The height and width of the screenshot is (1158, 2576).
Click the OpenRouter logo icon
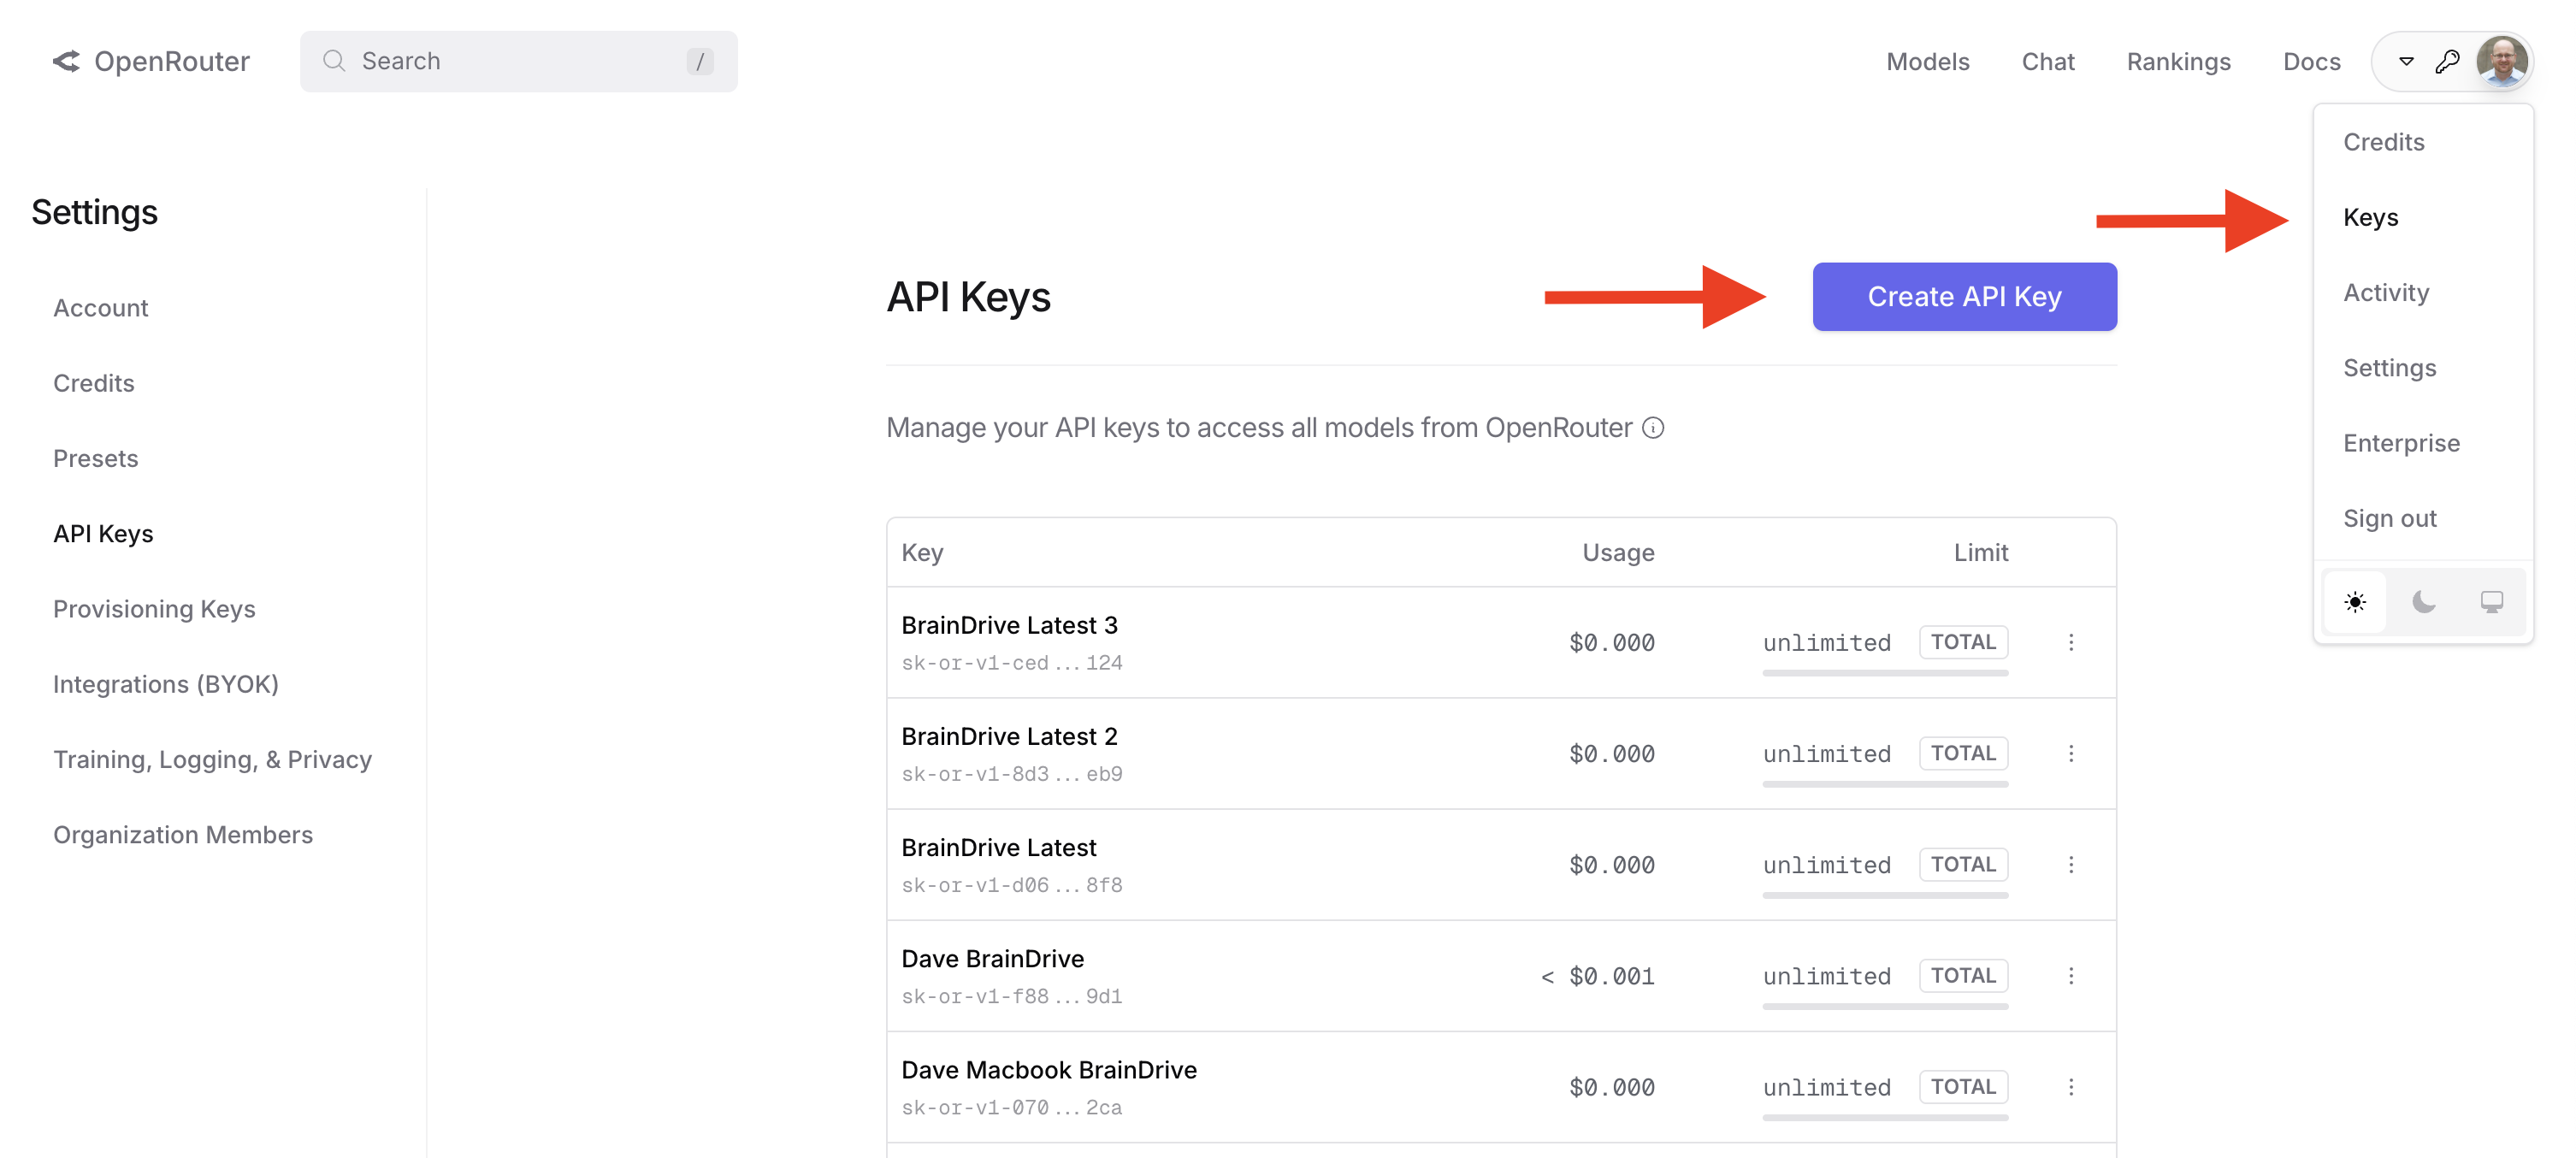click(66, 61)
